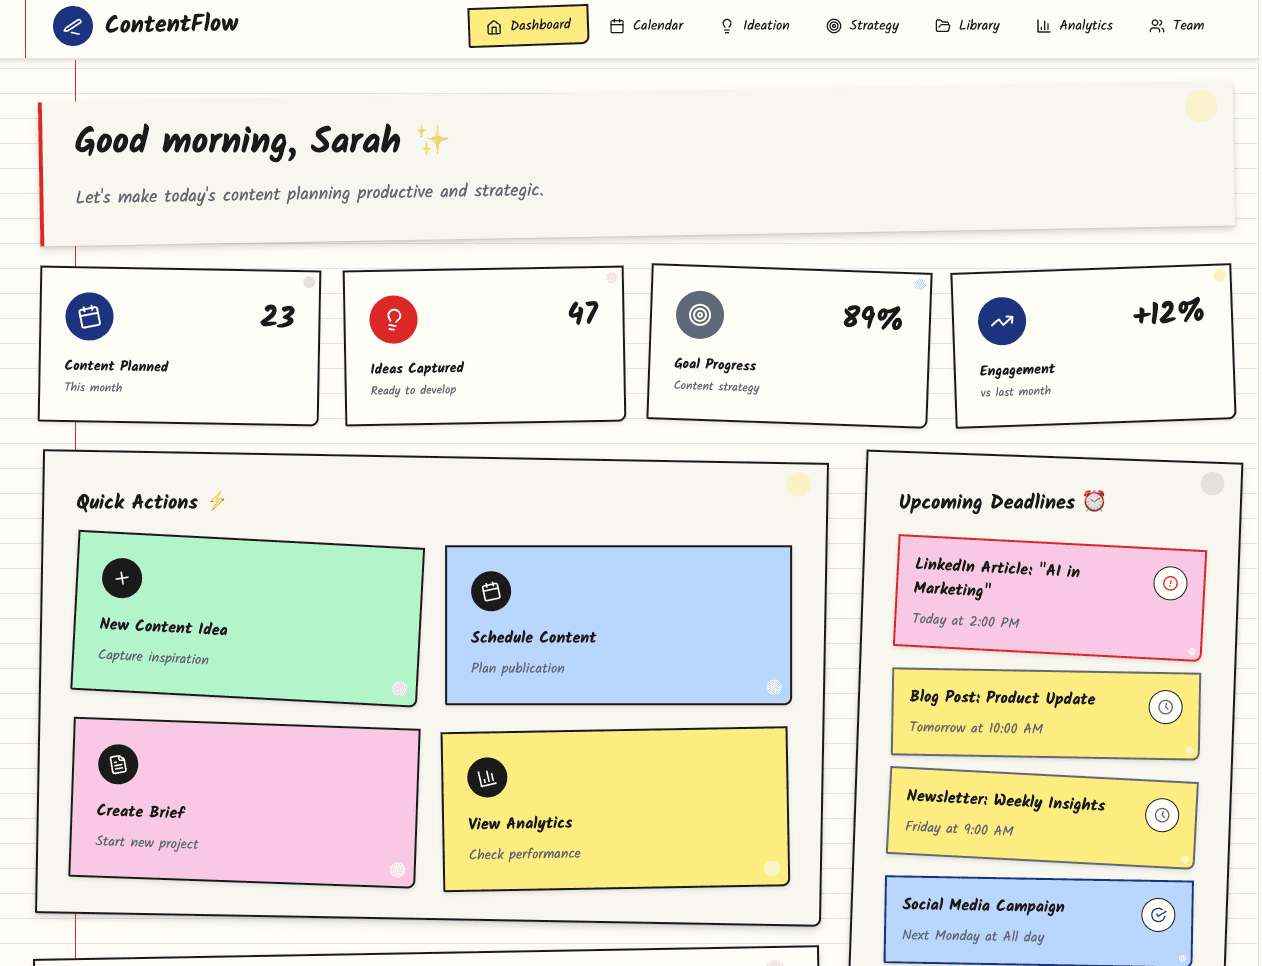Go to the Ideation tab
Screen dimensions: 1262x966
pos(755,25)
